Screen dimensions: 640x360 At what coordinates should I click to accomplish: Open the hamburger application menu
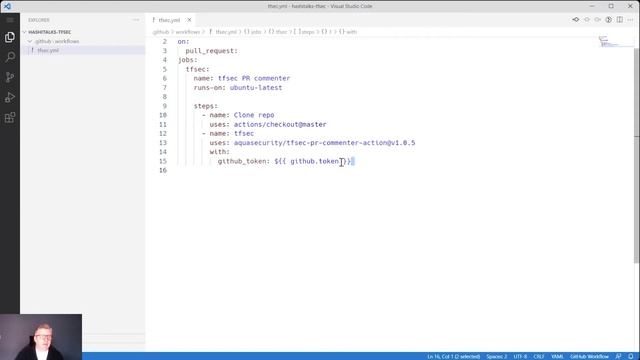pos(10,20)
